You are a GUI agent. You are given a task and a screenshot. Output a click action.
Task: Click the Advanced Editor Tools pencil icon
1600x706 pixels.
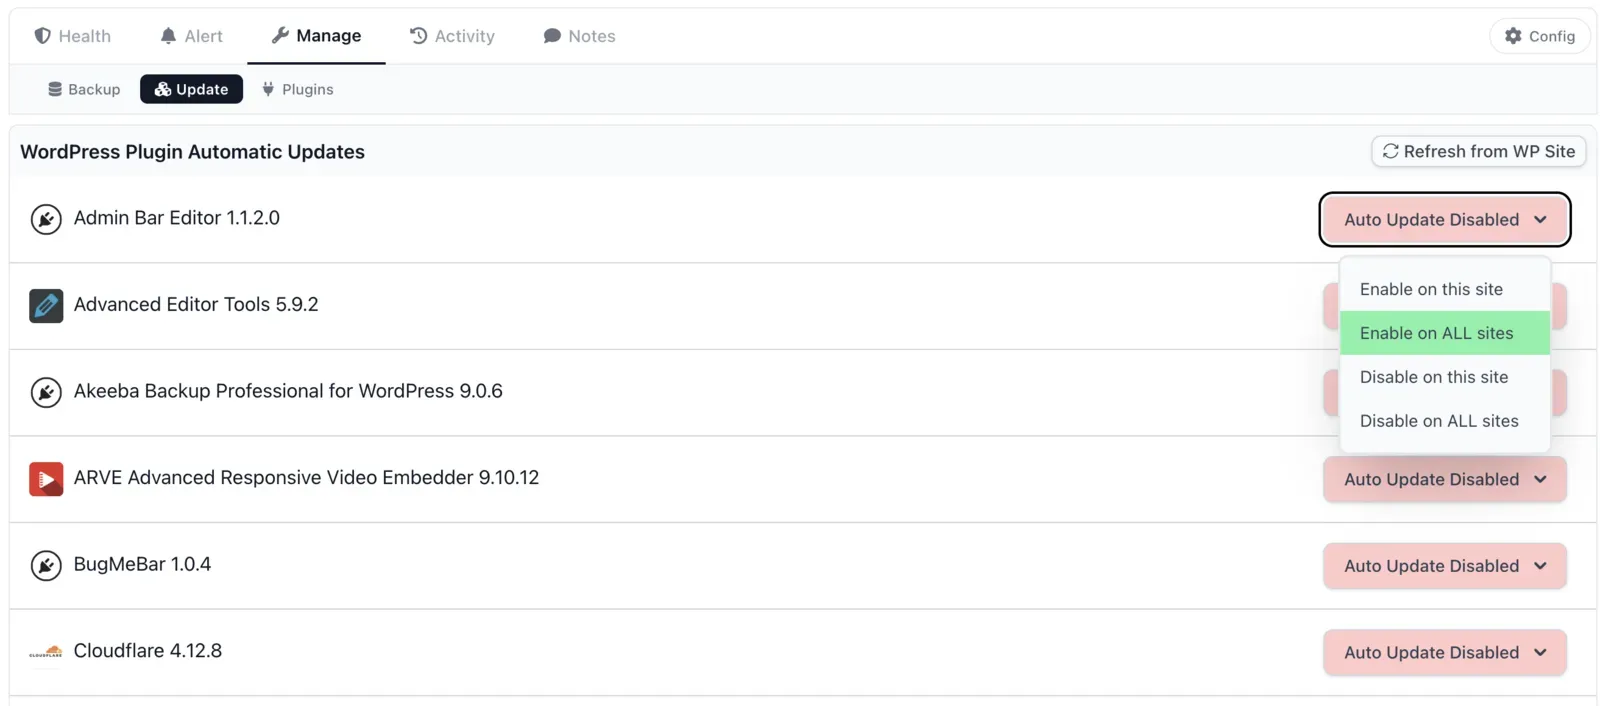point(46,305)
